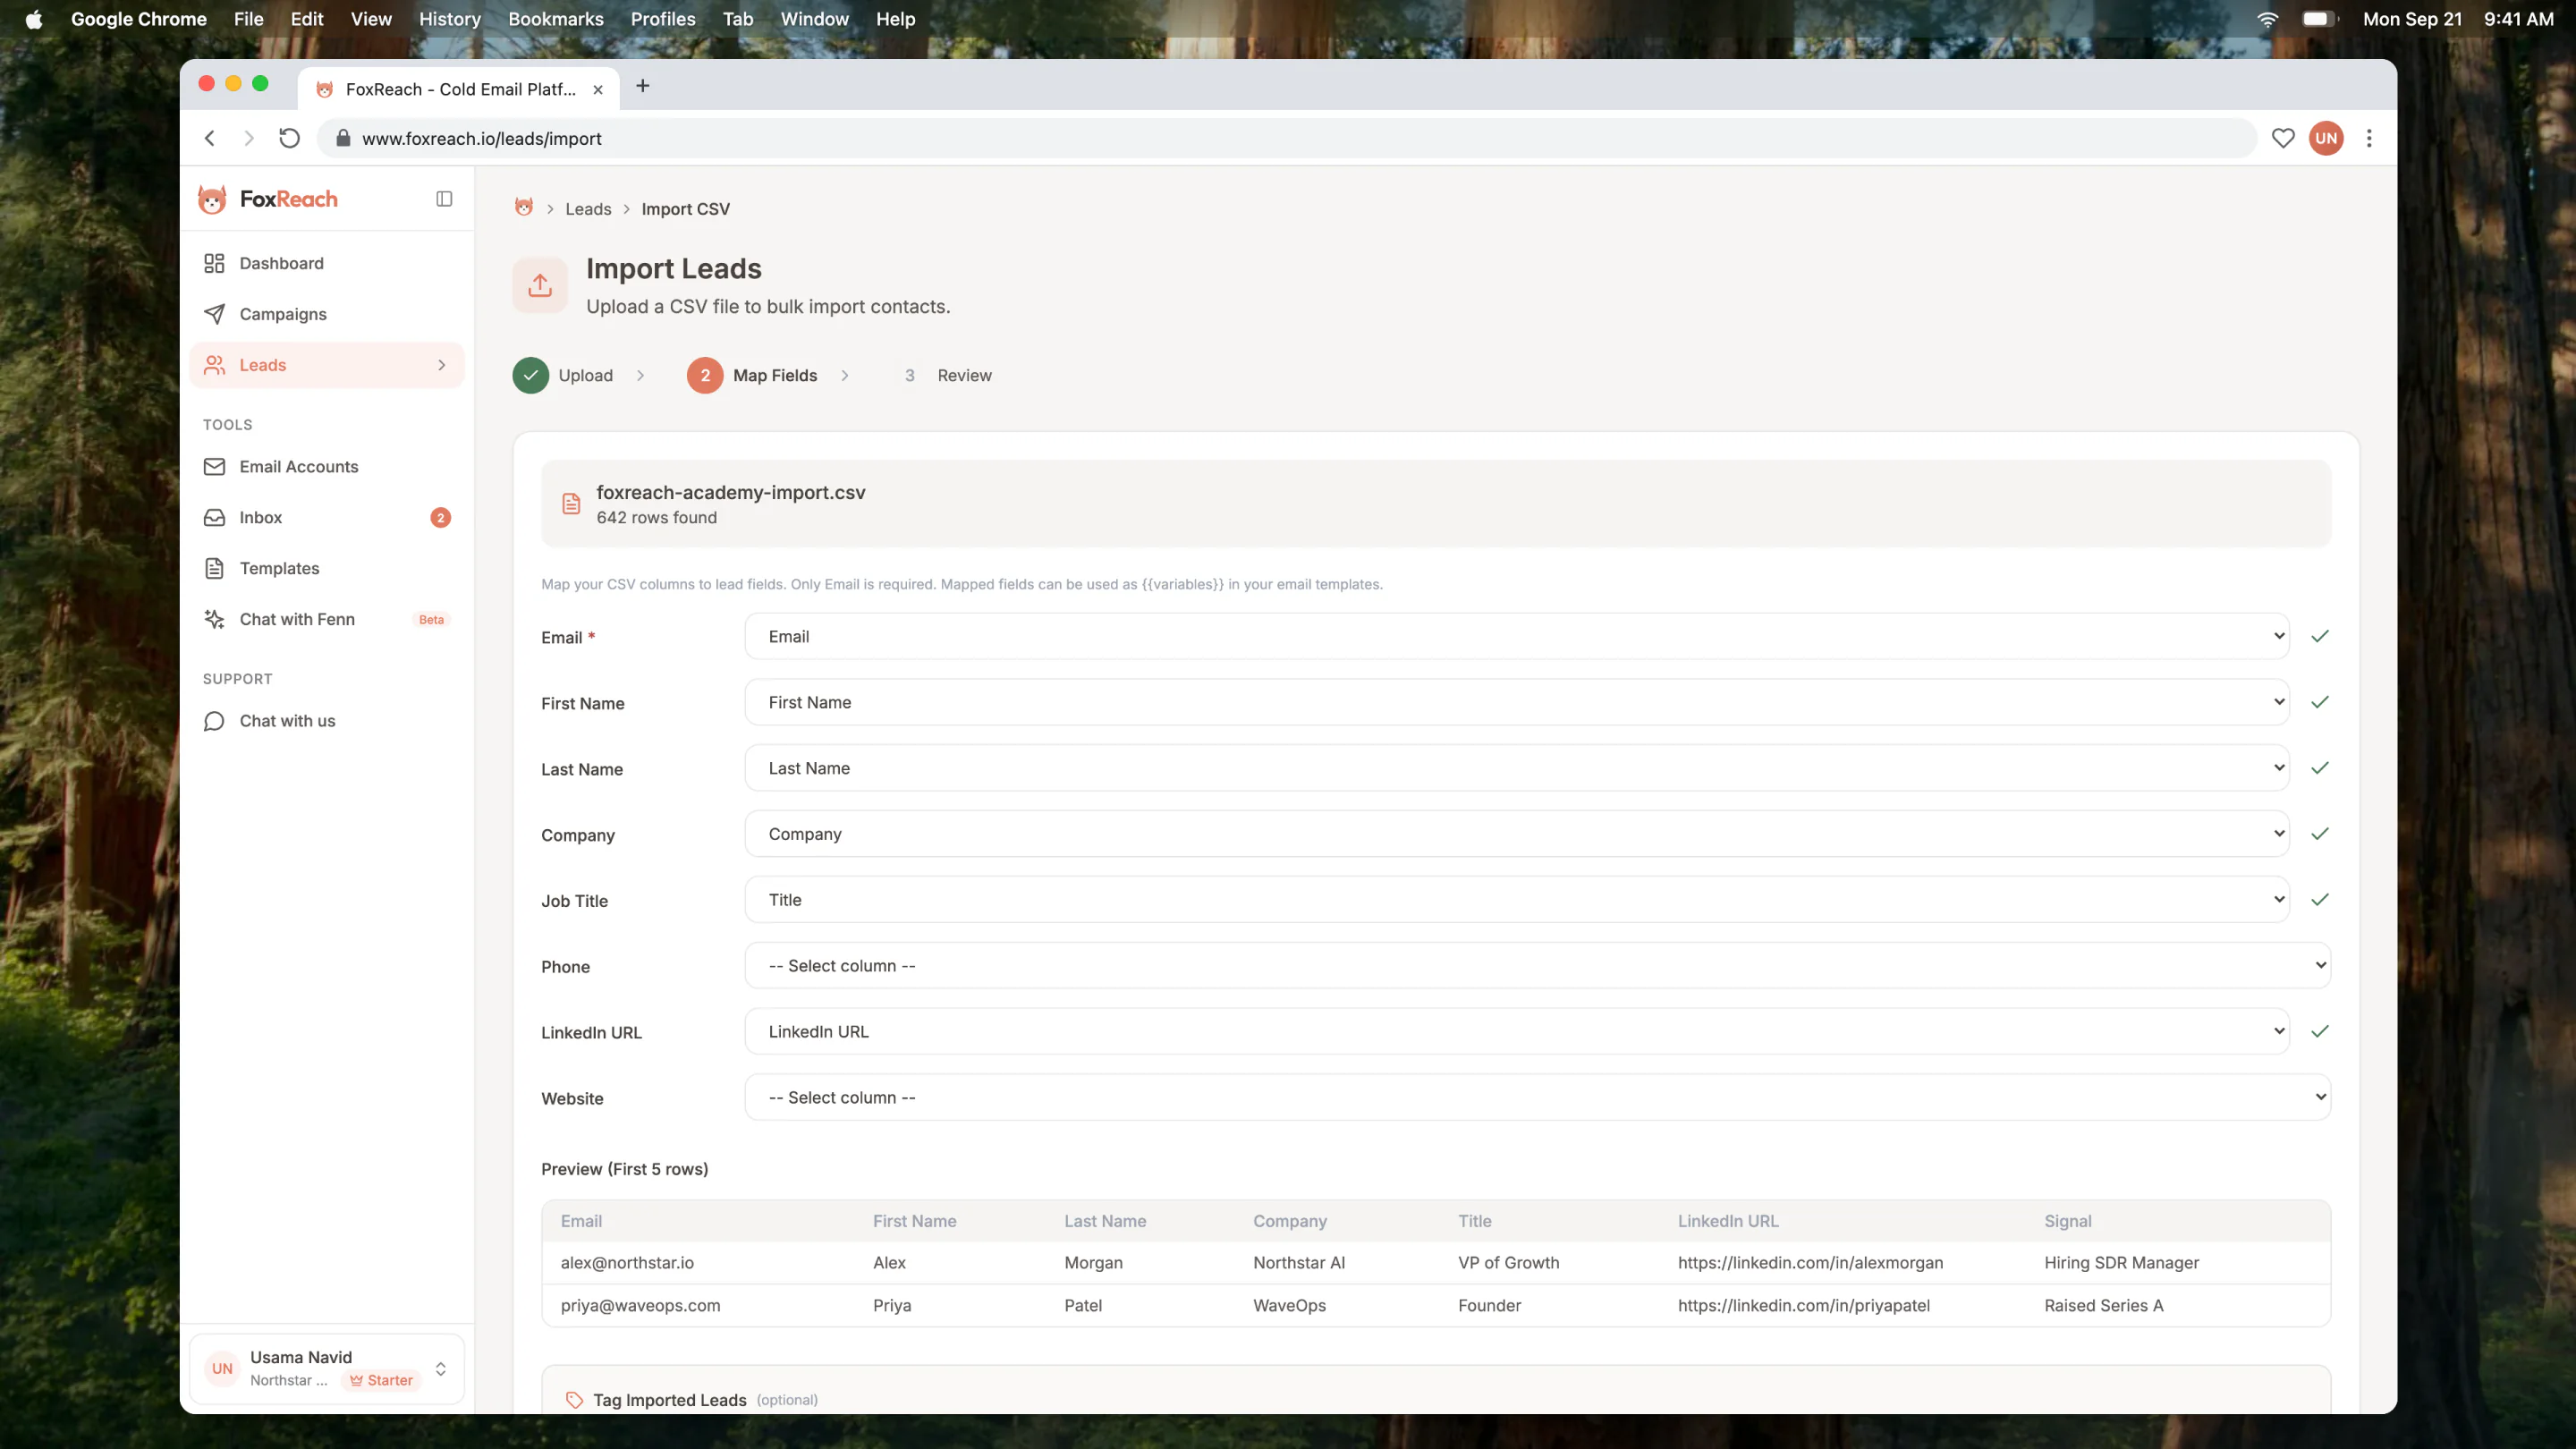2576x1449 pixels.
Task: Open the History menu
Action: coord(450,19)
